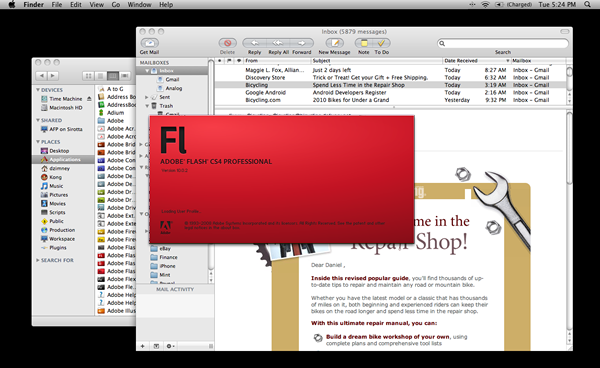Expand the SEARCH FOR section

pyautogui.click(x=38, y=260)
